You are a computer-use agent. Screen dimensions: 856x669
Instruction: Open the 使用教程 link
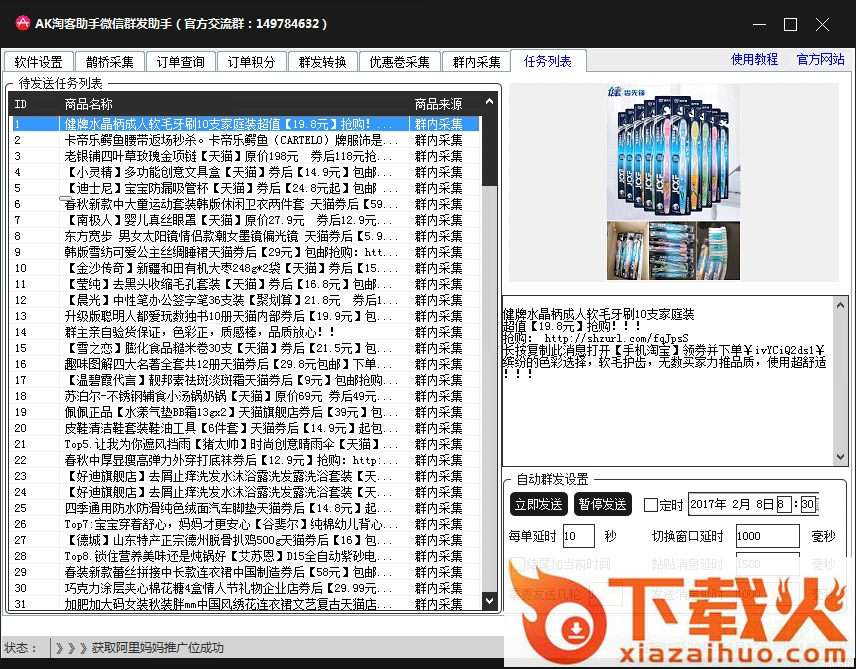tap(754, 60)
